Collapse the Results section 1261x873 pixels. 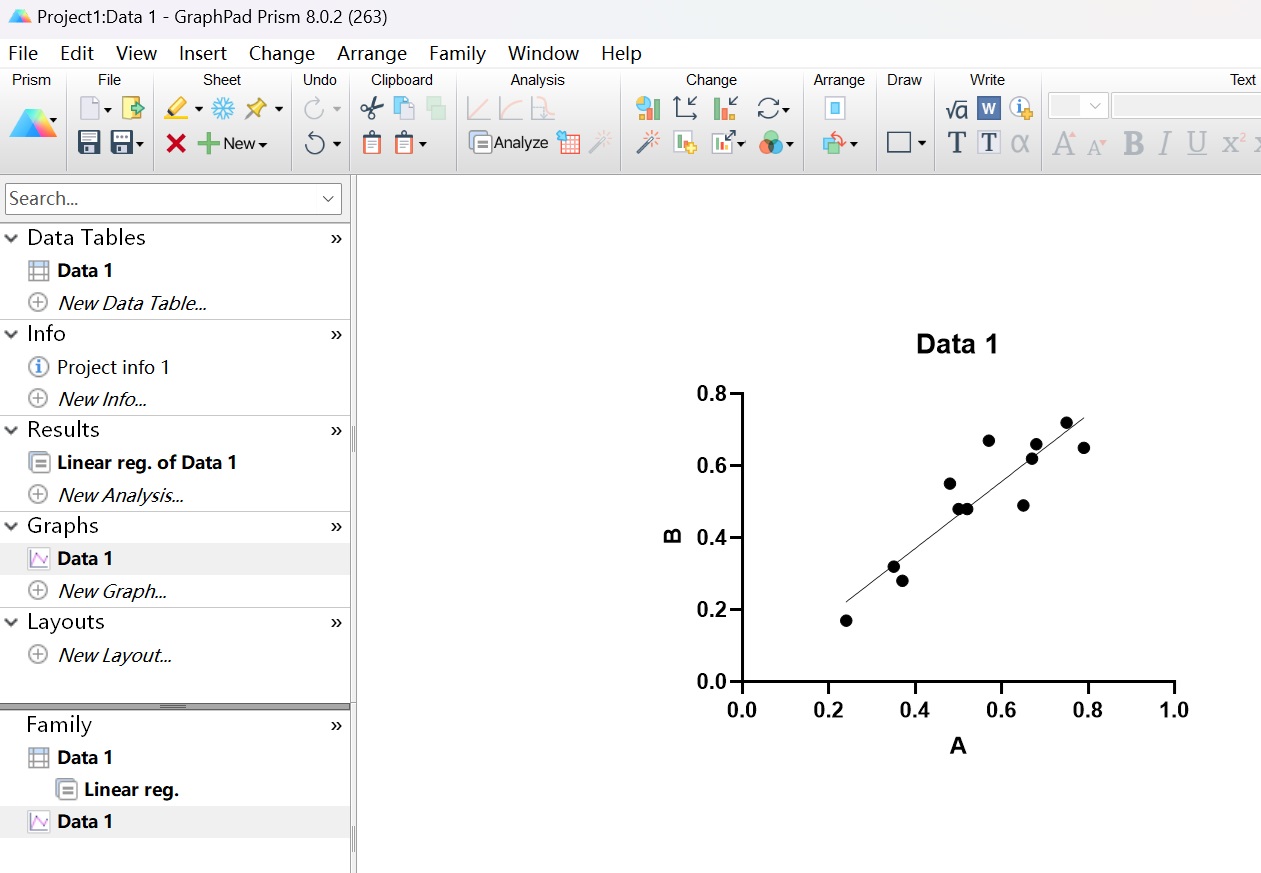(x=12, y=430)
